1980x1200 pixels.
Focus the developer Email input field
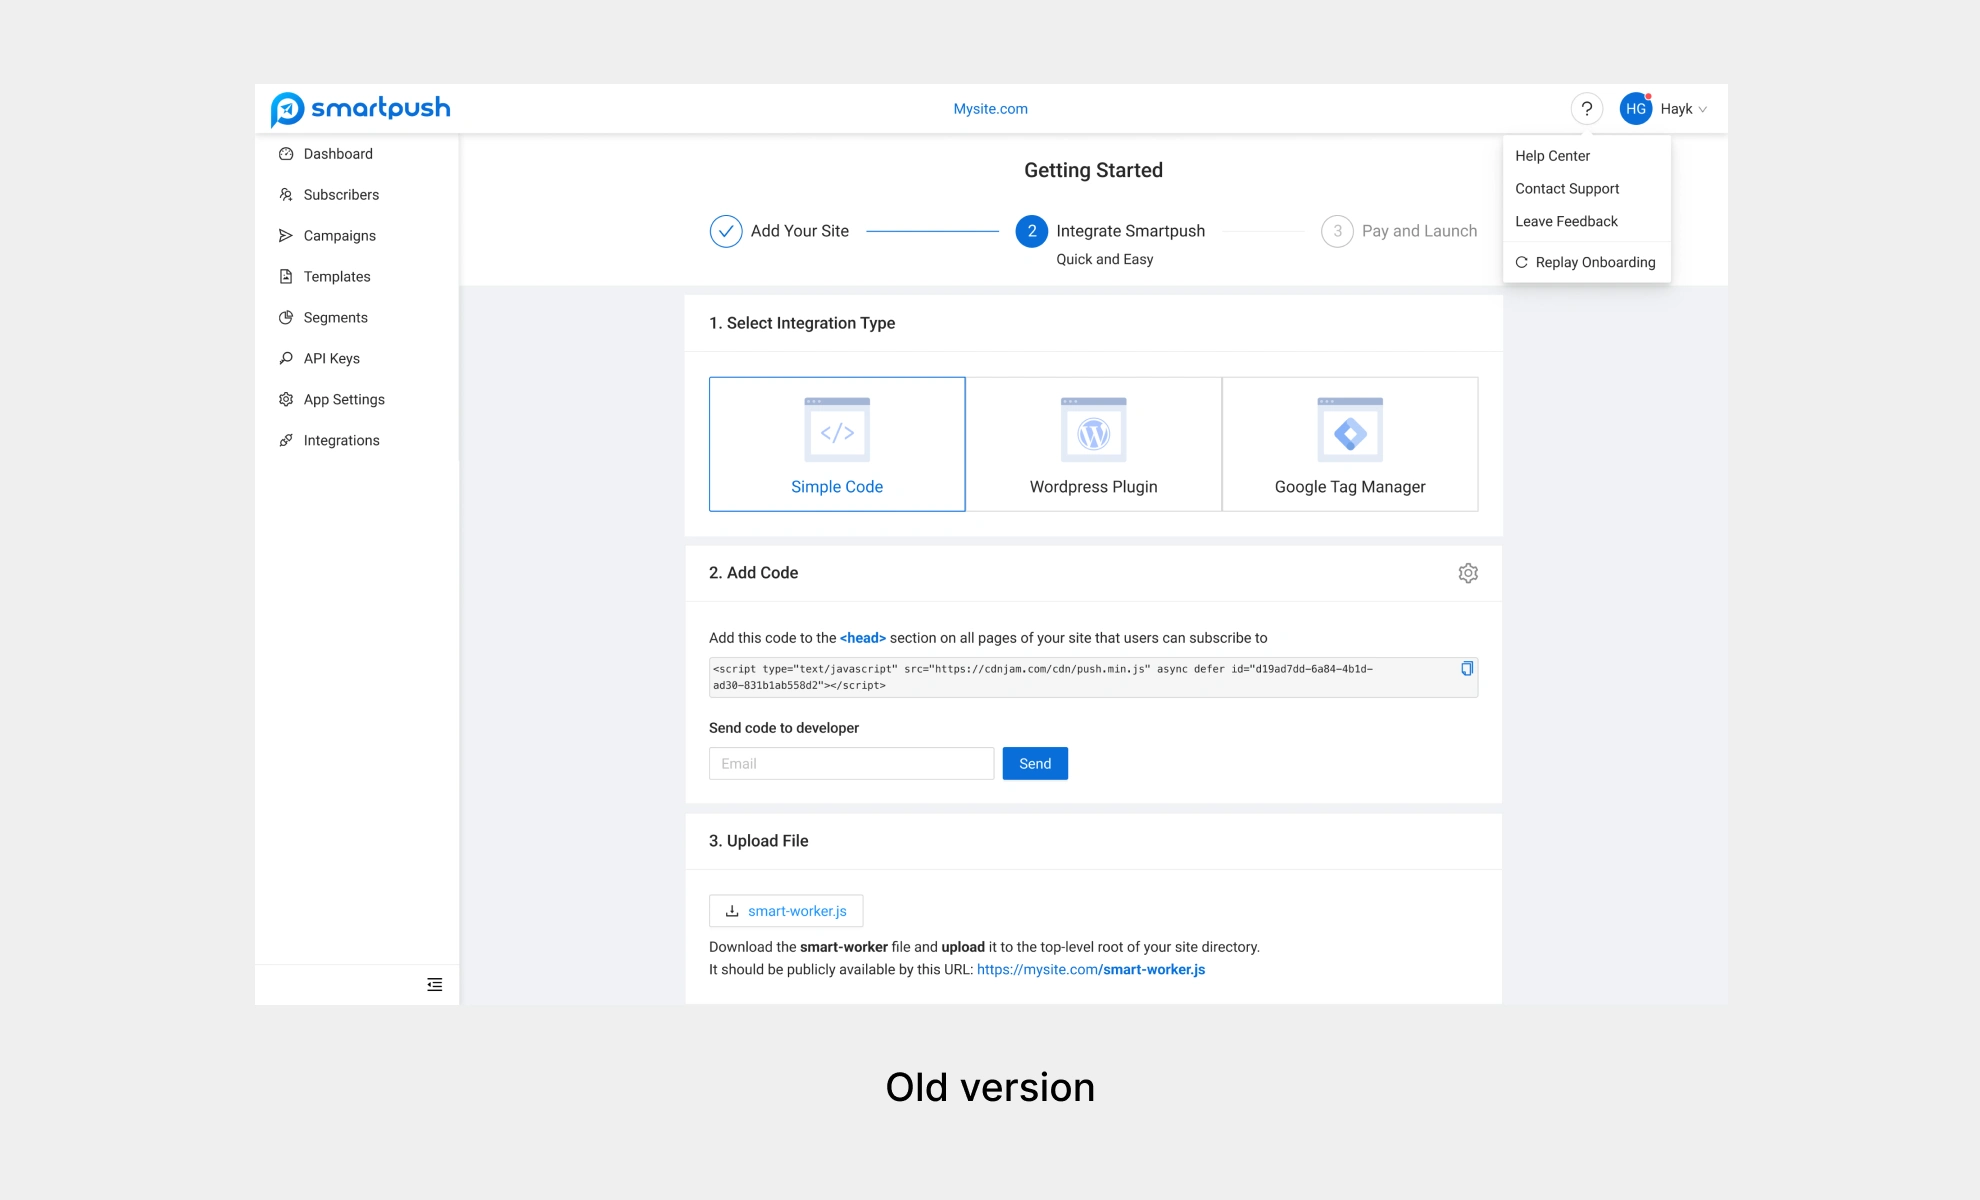[x=851, y=764]
